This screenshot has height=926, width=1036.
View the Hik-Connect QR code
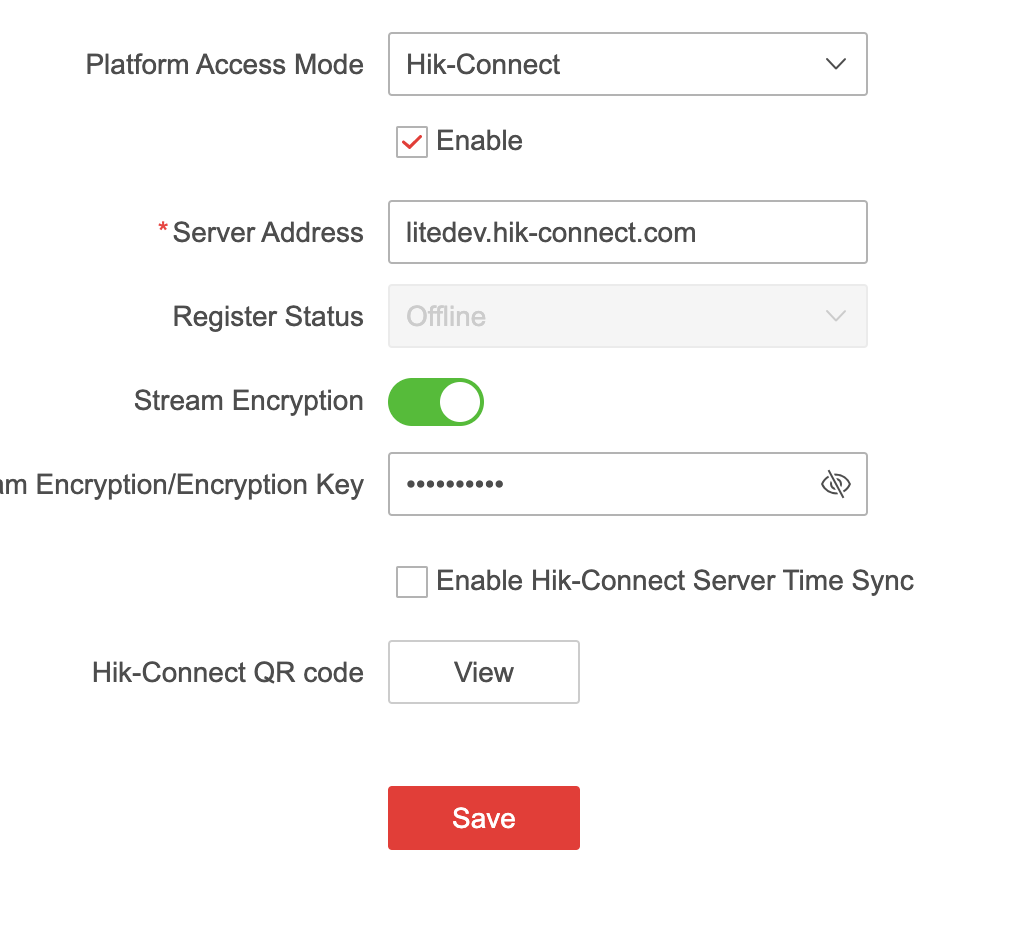(x=483, y=672)
